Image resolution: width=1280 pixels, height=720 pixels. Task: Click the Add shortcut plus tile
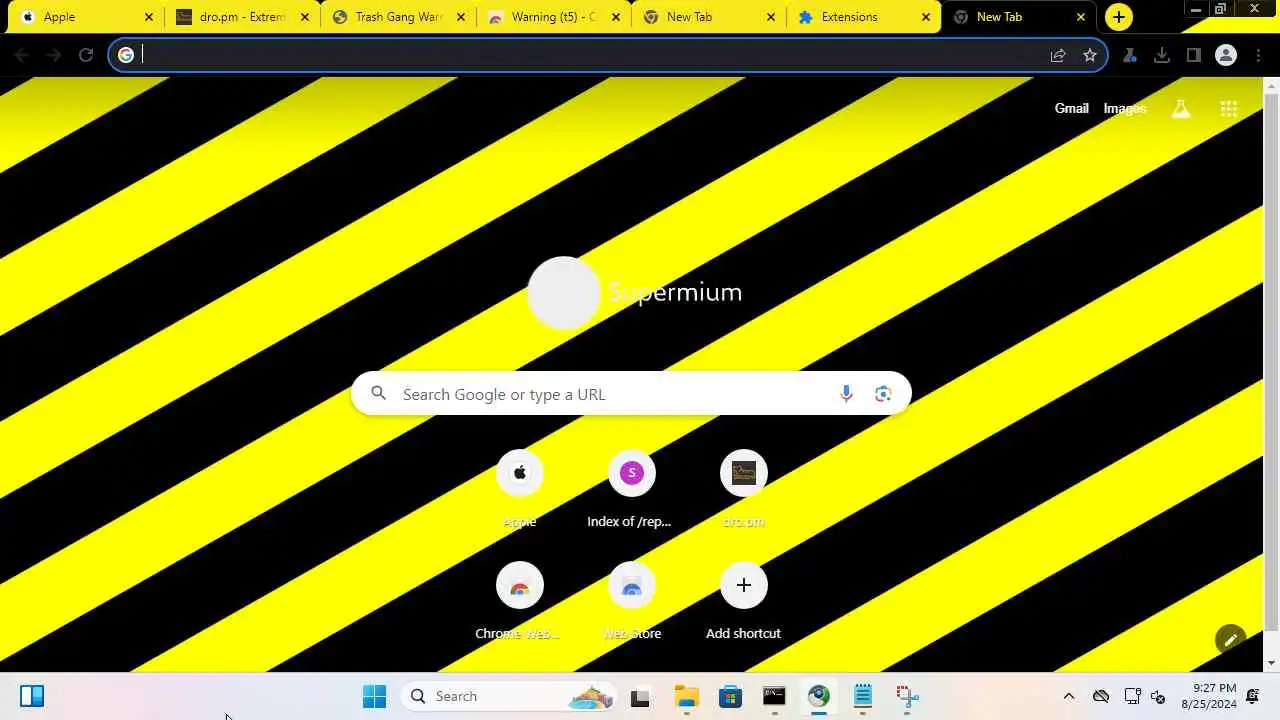pyautogui.click(x=743, y=585)
